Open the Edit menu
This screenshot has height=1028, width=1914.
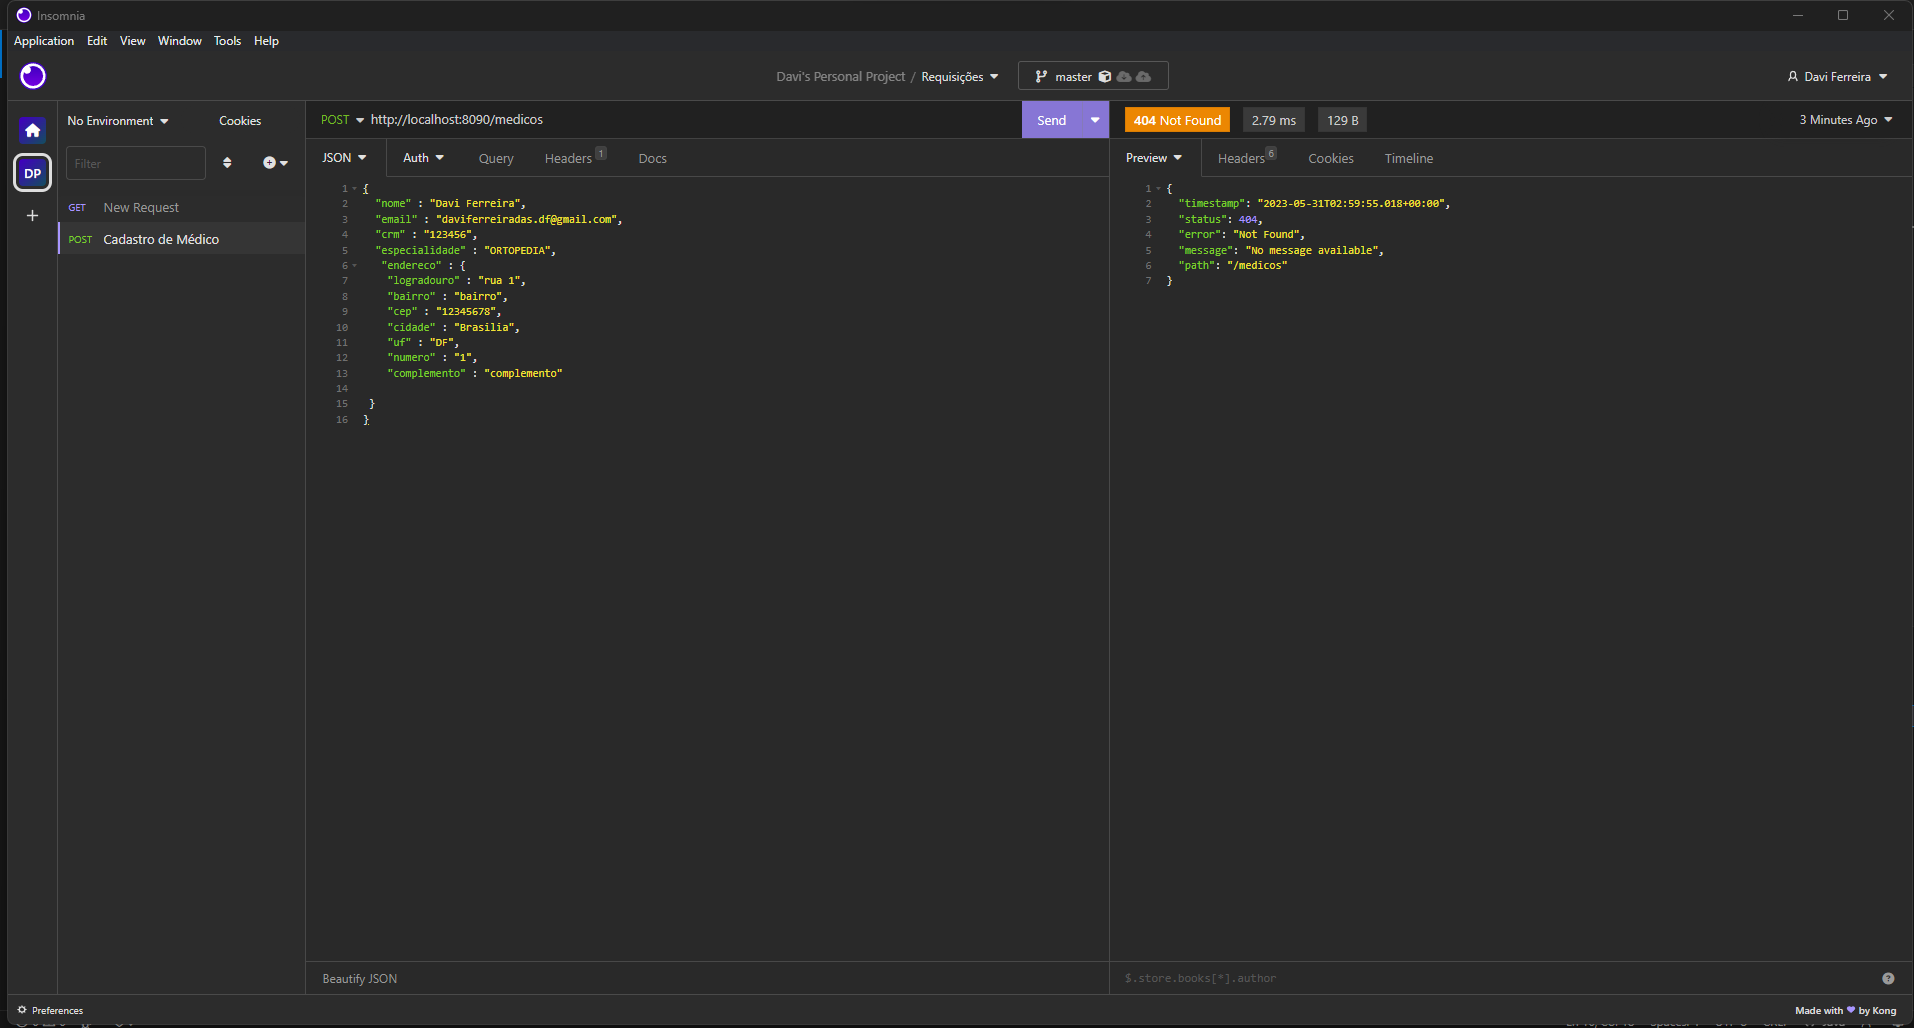point(97,41)
